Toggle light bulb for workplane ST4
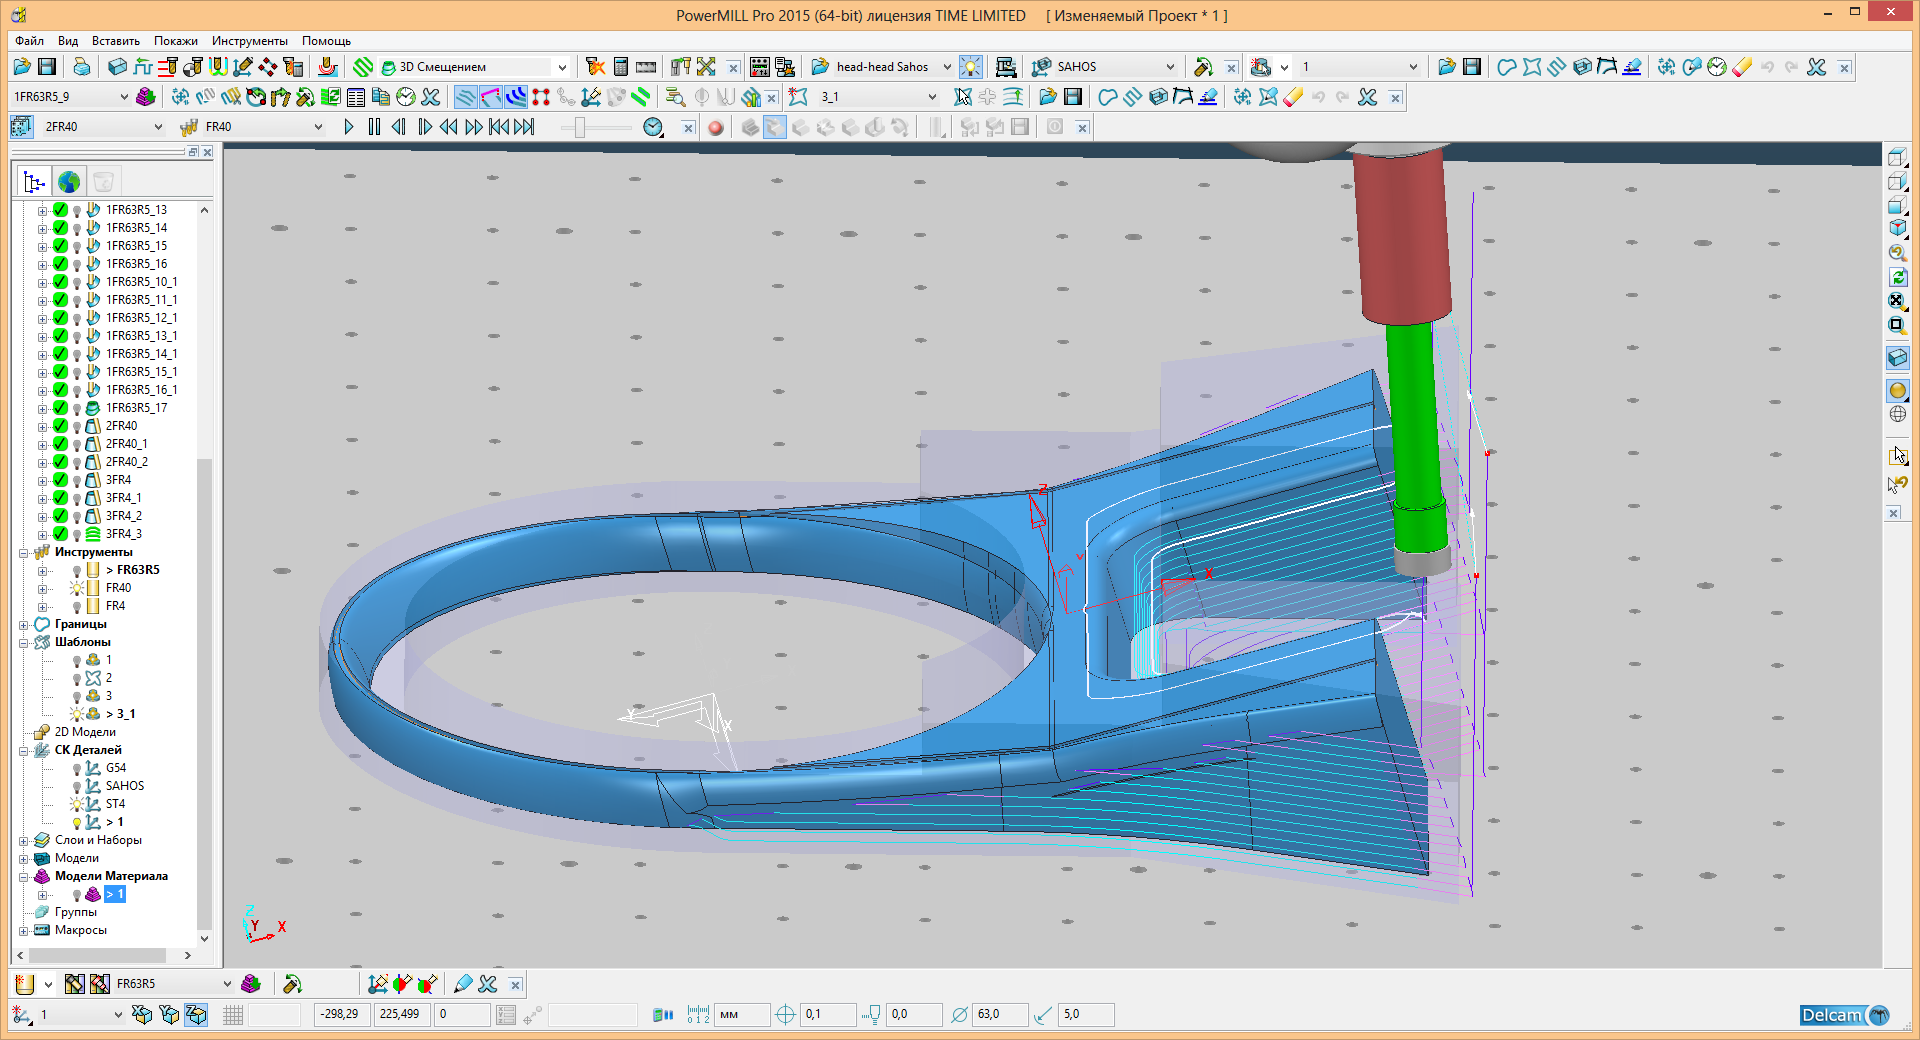Viewport: 1920px width, 1040px height. 77,804
